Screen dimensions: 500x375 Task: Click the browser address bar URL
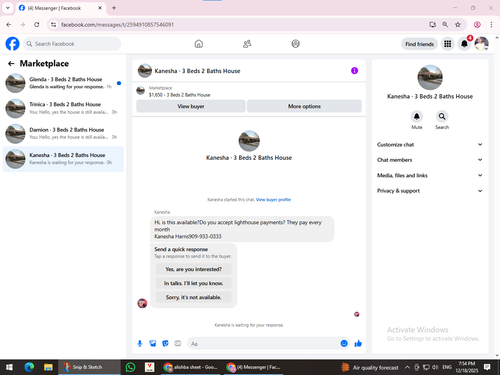[x=117, y=24]
